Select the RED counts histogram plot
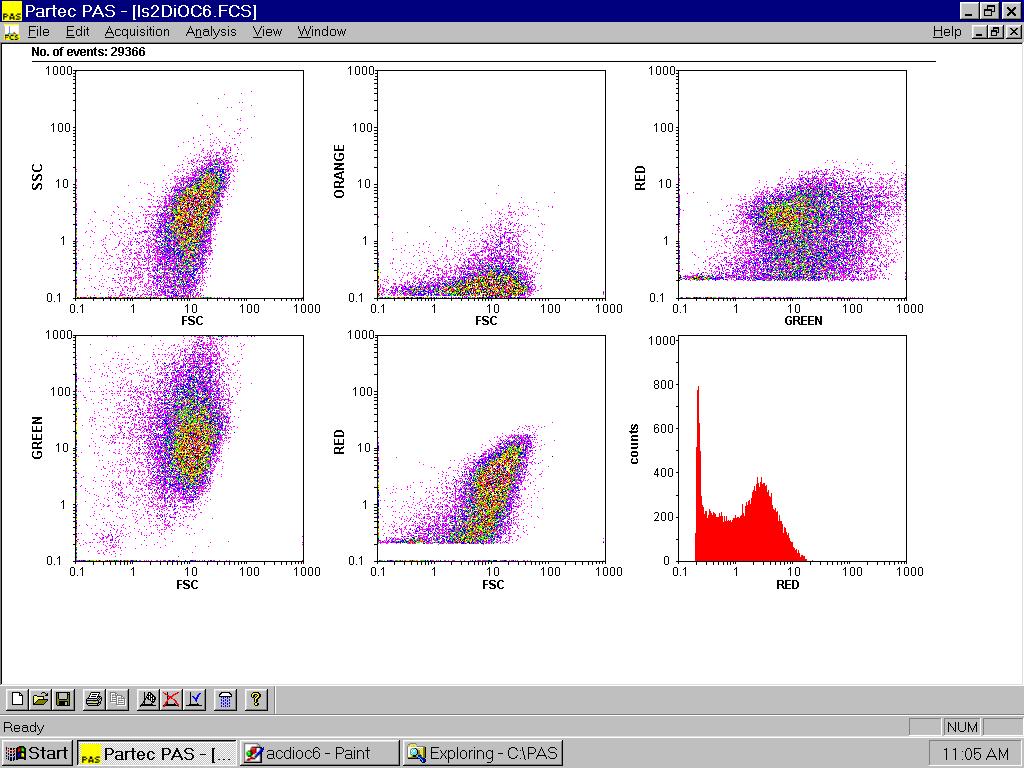This screenshot has width=1024, height=768. [x=792, y=448]
